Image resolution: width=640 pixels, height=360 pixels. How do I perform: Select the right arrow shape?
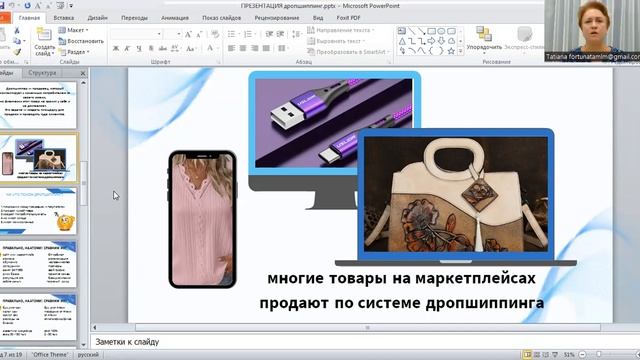click(x=431, y=41)
